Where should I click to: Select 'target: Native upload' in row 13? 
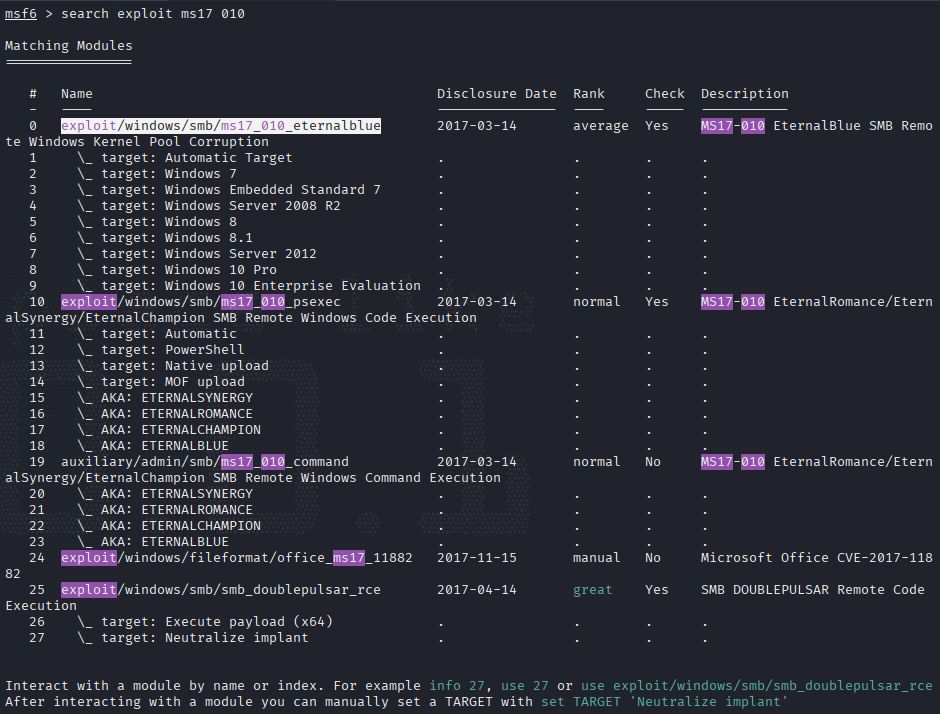[185, 366]
